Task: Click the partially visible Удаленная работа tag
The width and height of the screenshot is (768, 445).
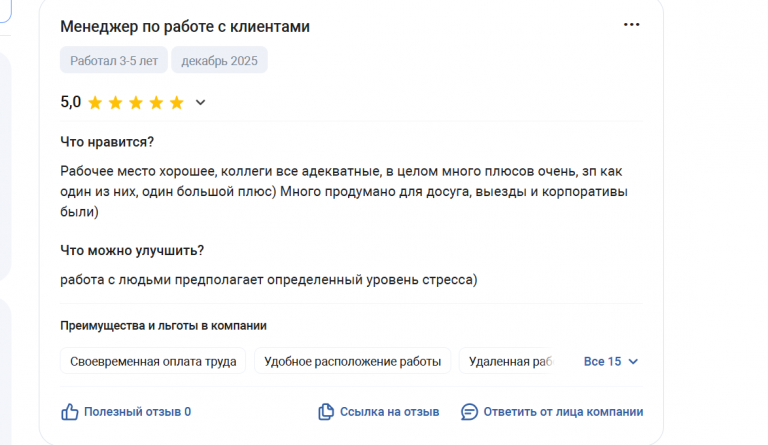Action: click(508, 361)
